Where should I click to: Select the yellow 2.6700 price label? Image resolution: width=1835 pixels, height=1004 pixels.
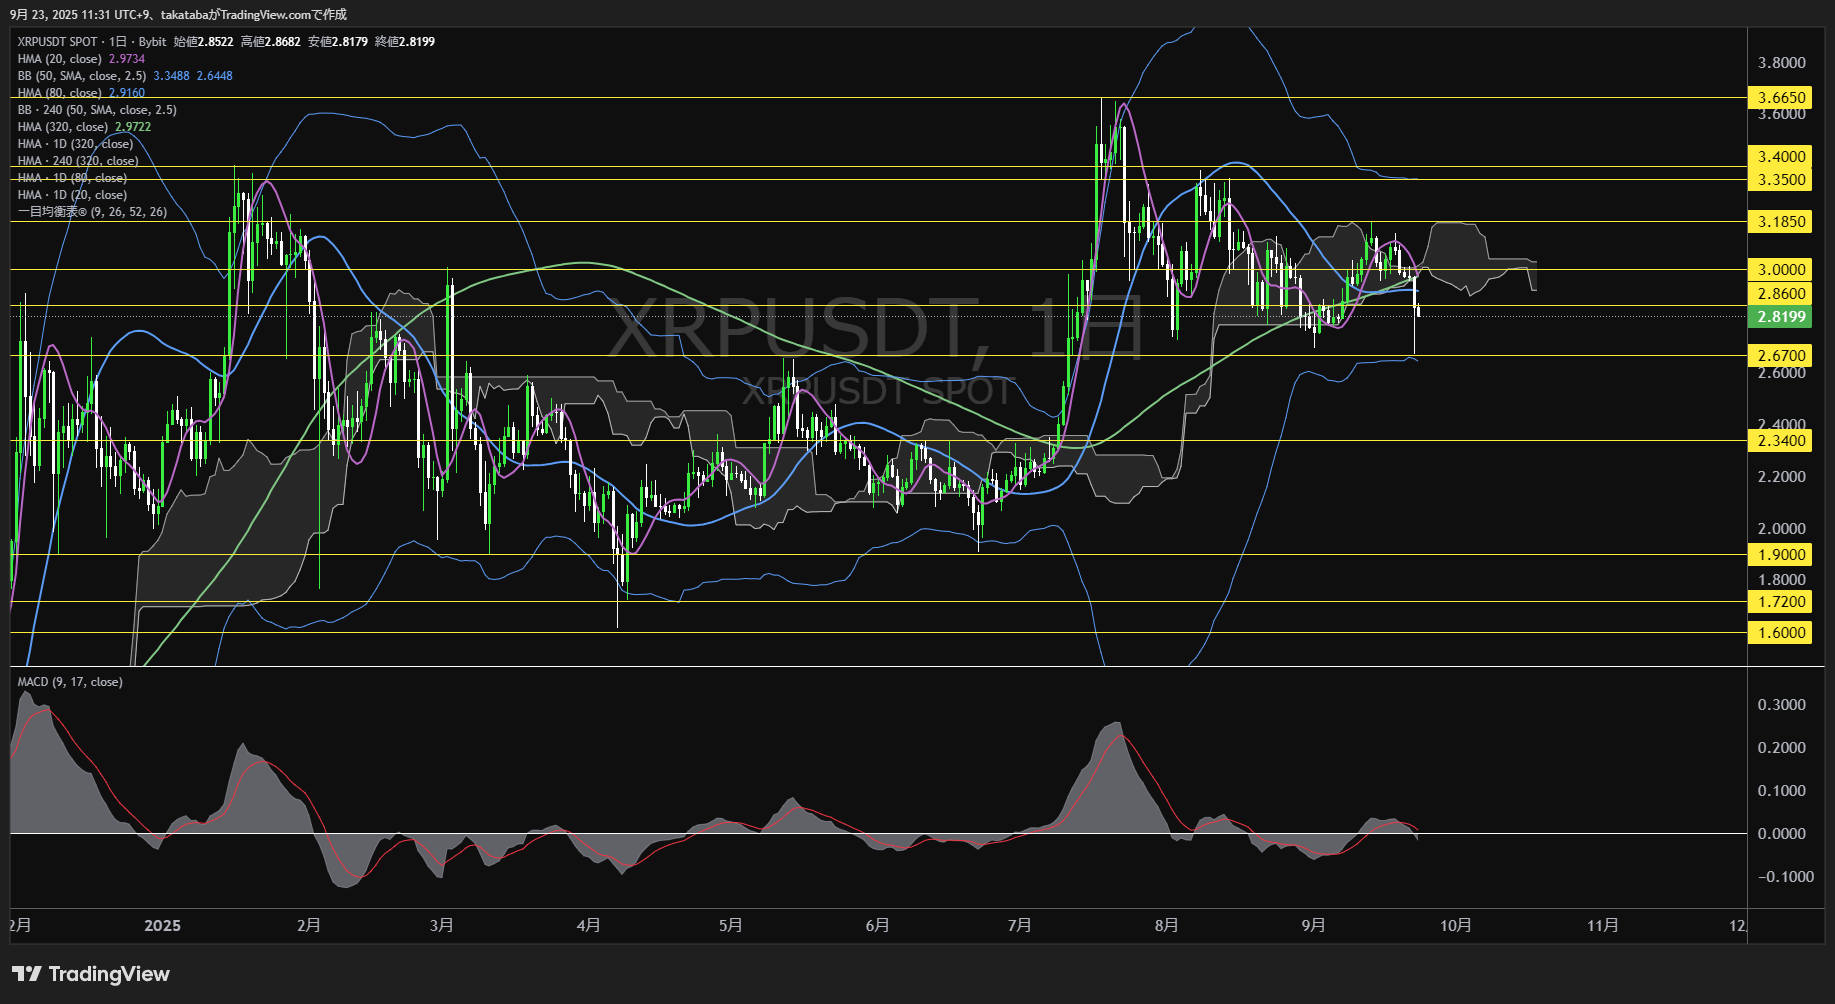[1782, 356]
